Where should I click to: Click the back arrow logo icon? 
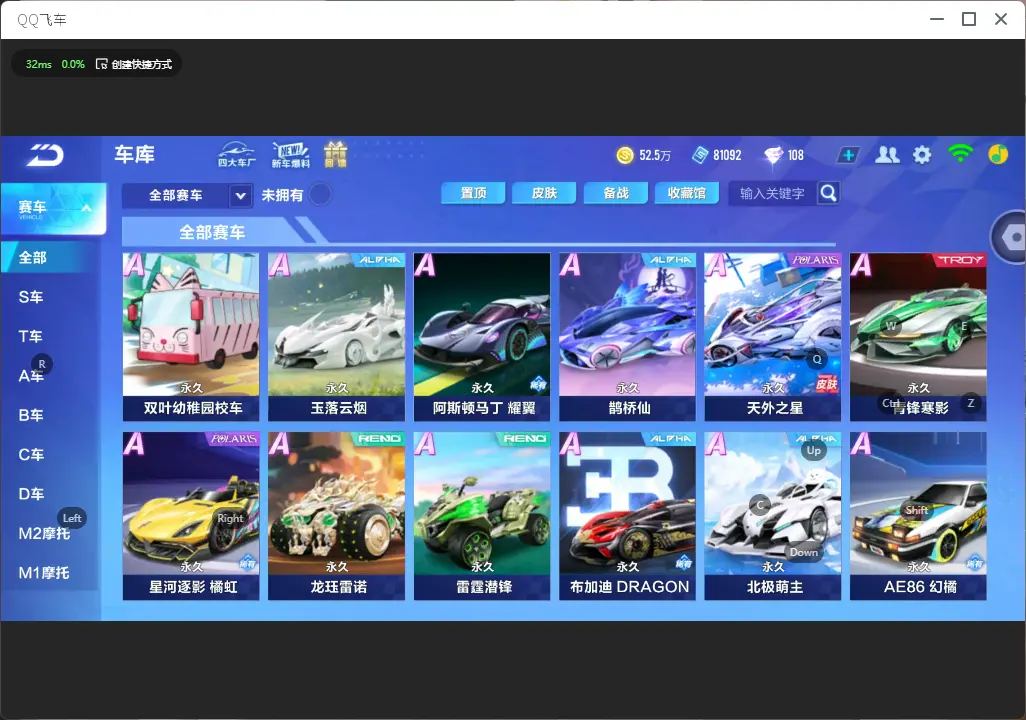[x=45, y=154]
